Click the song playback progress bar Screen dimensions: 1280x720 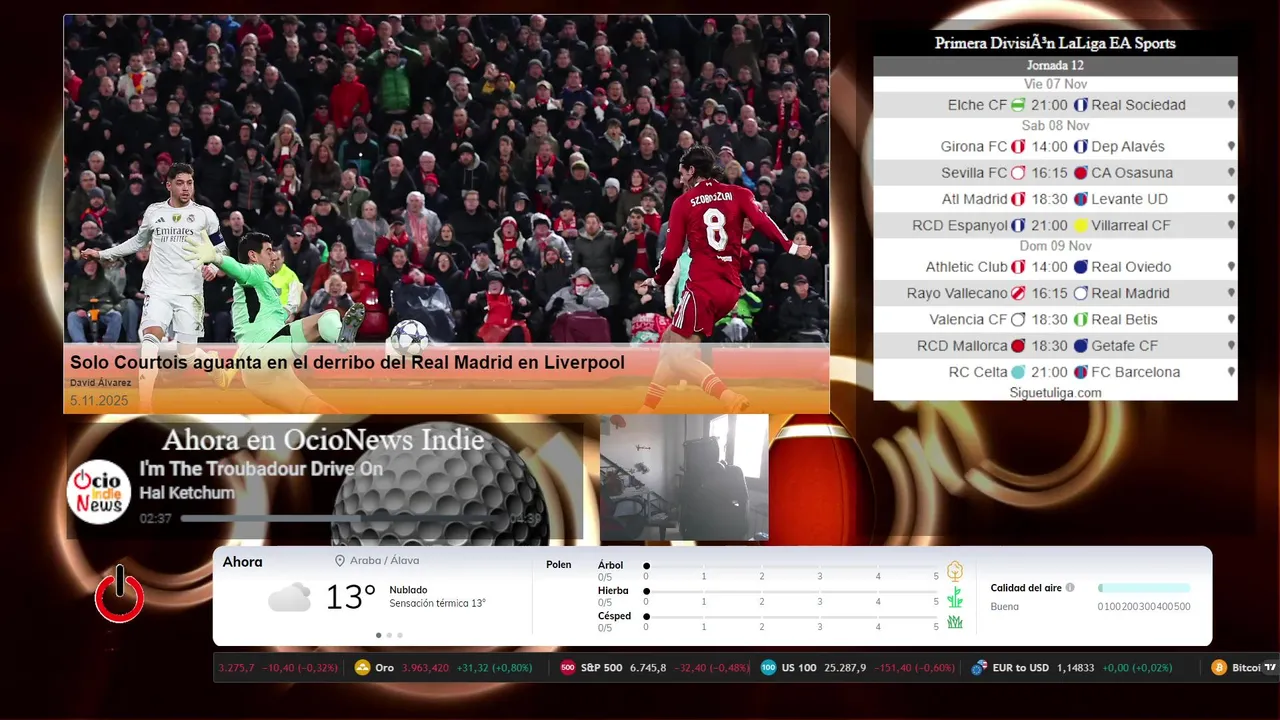click(x=343, y=519)
